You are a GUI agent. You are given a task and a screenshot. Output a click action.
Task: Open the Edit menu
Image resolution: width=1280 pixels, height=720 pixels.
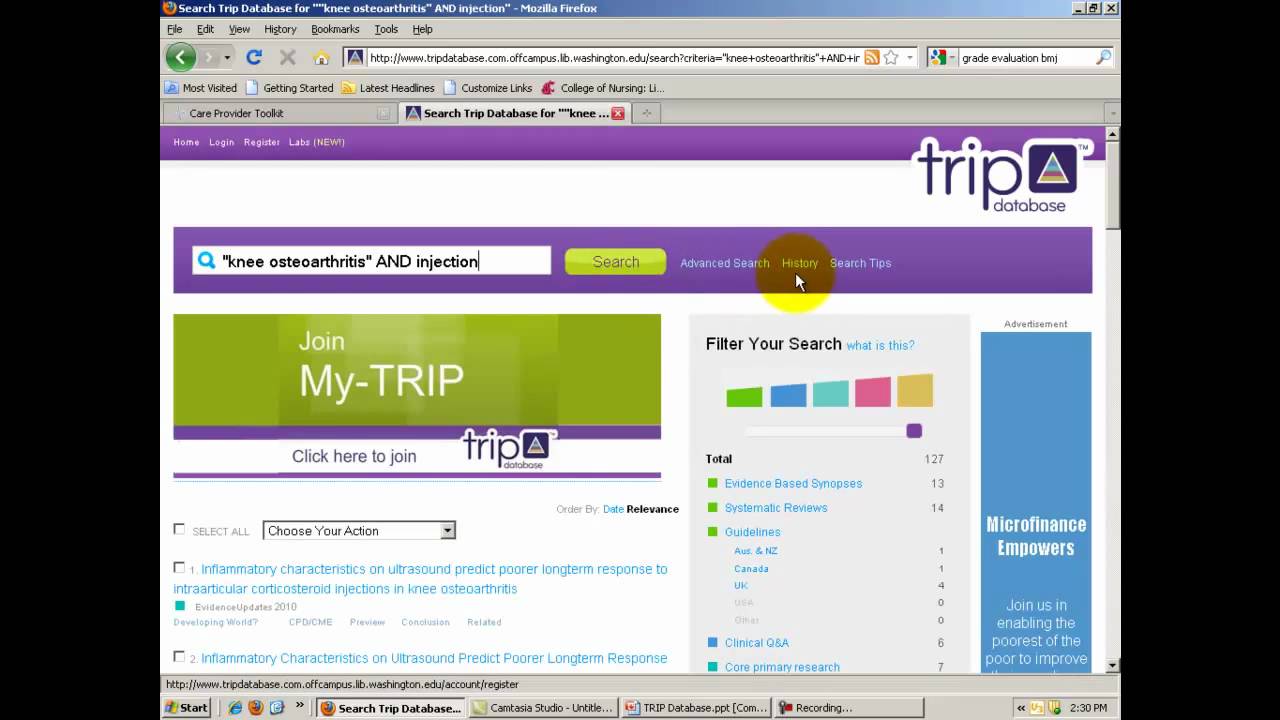coord(205,29)
